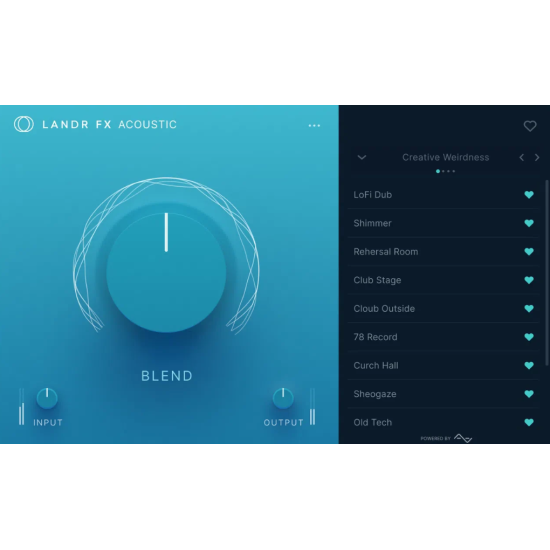550x550 pixels.
Task: Unfavorite Shimmer heart icon
Action: [529, 223]
